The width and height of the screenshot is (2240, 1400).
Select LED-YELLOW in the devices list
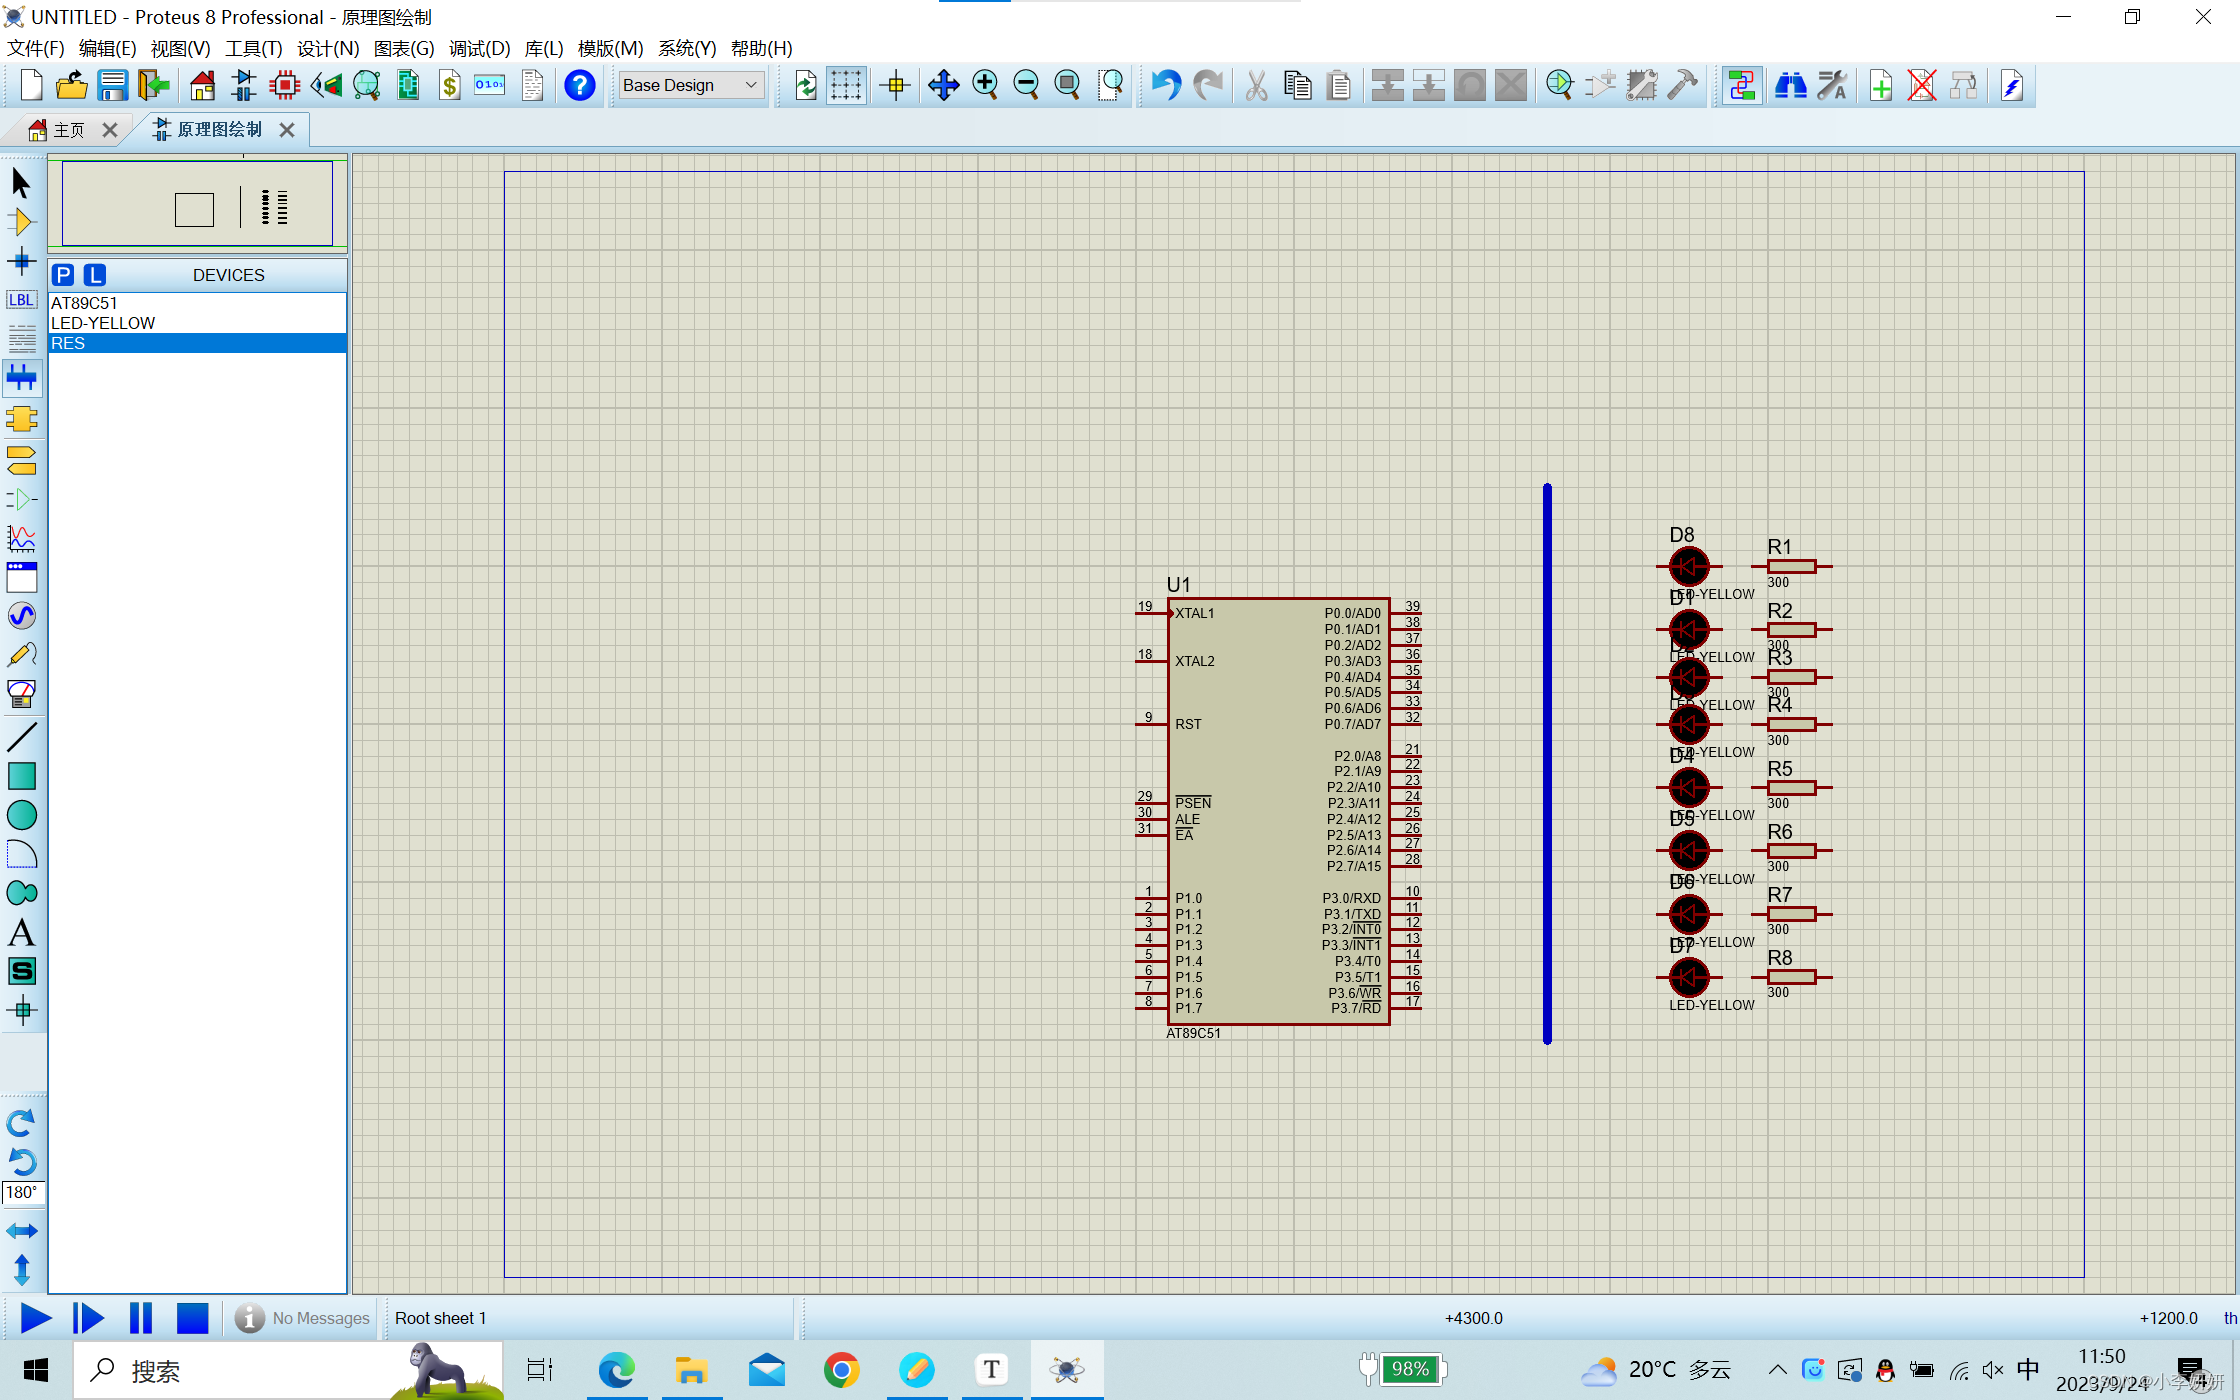point(103,323)
